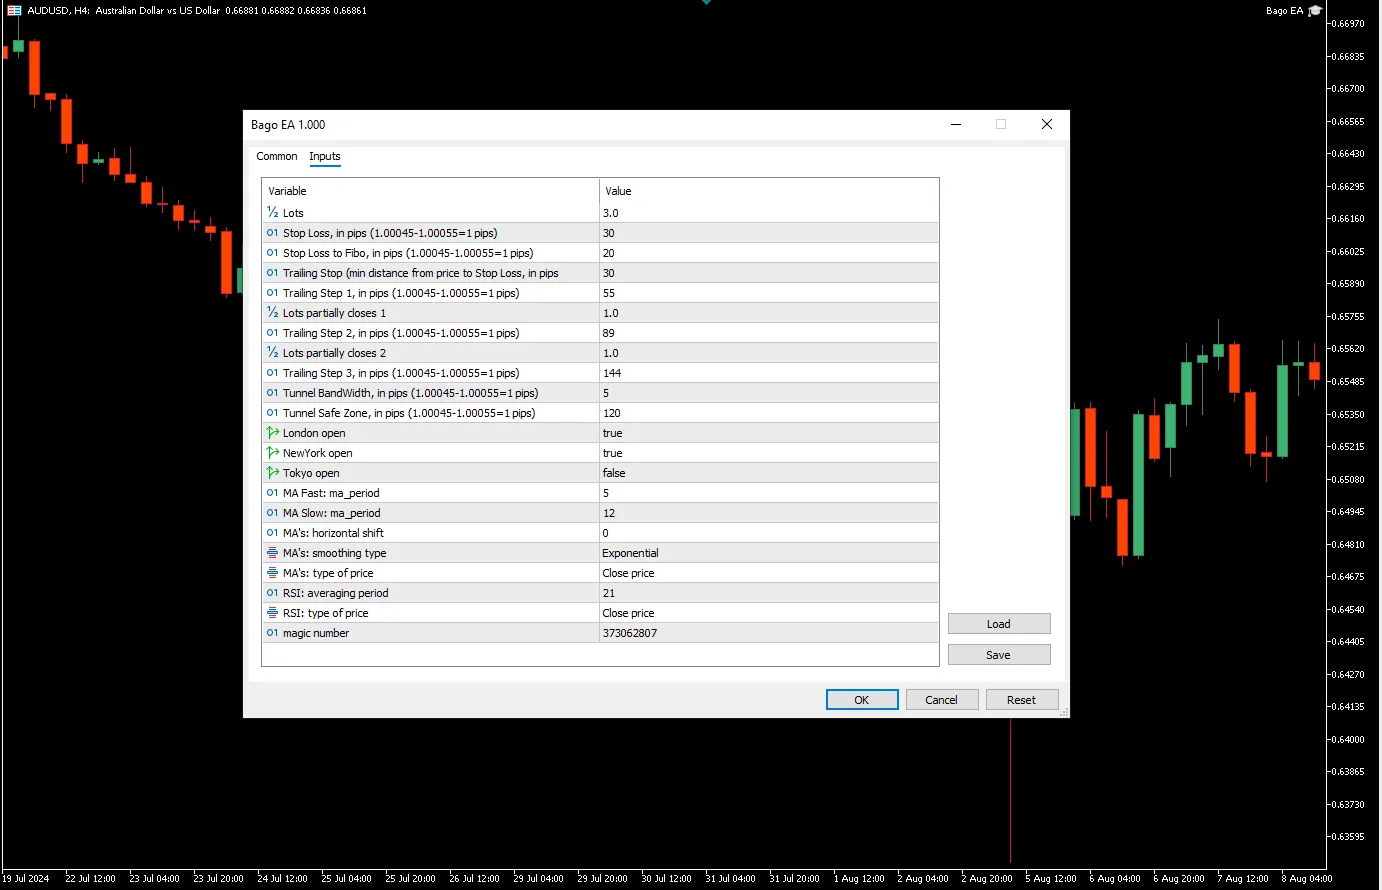Switch to the Common tab
1382x890 pixels.
tap(276, 157)
